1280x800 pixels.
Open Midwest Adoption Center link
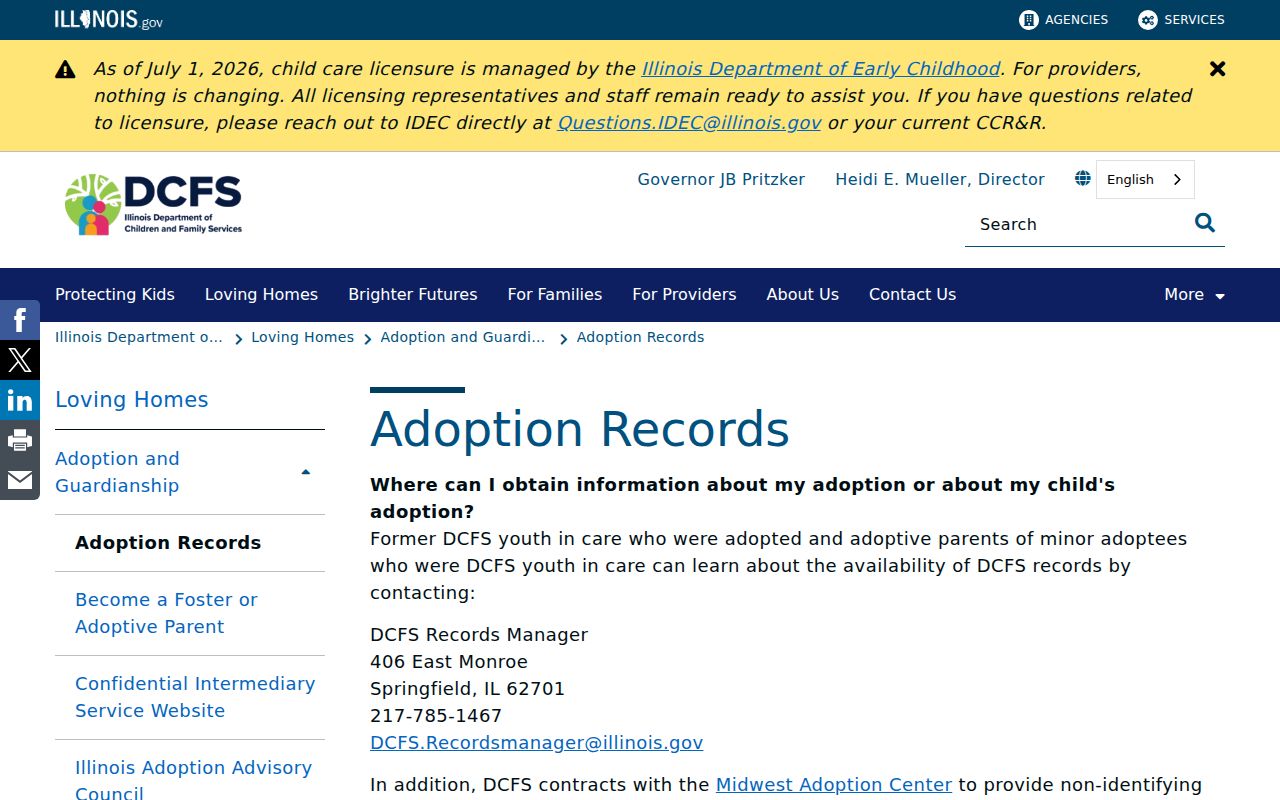click(834, 785)
